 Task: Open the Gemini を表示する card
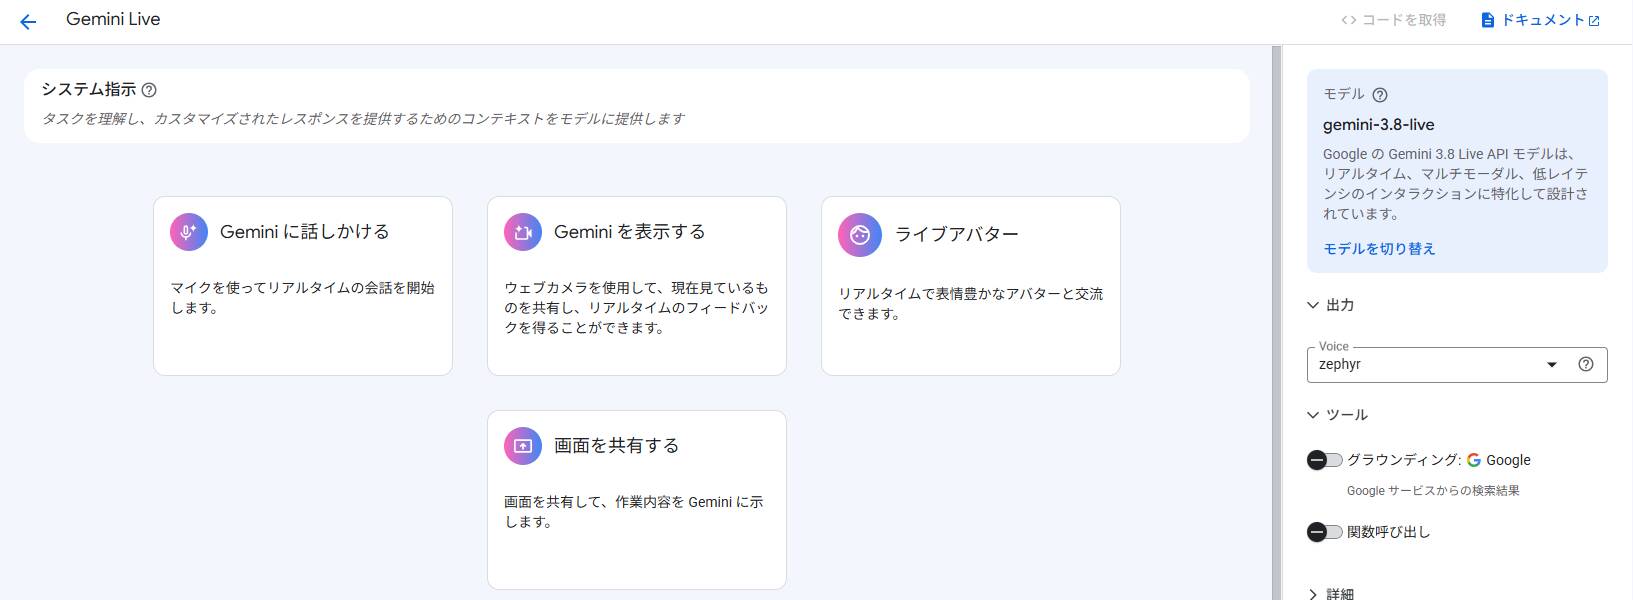(x=637, y=286)
